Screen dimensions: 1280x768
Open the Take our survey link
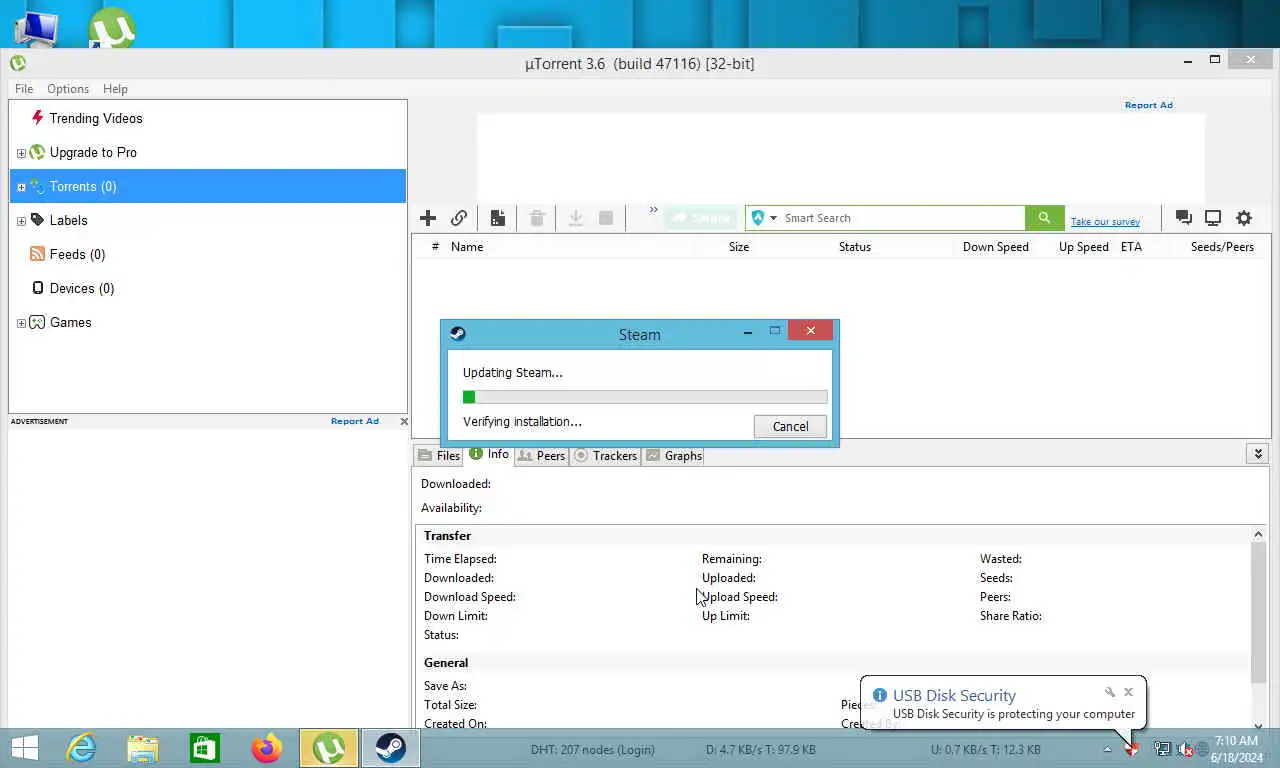(x=1105, y=222)
